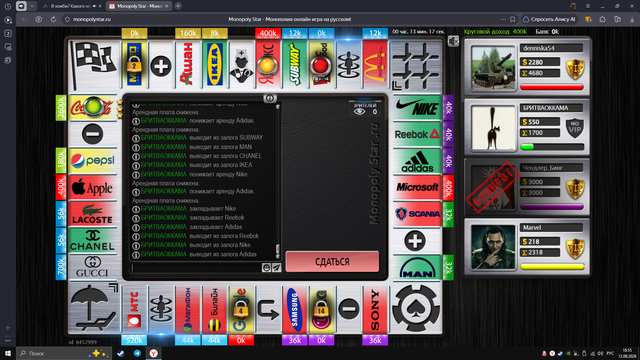Open БРИТВАОККАМА player avatar
The width and height of the screenshot is (640, 360).
(493, 127)
